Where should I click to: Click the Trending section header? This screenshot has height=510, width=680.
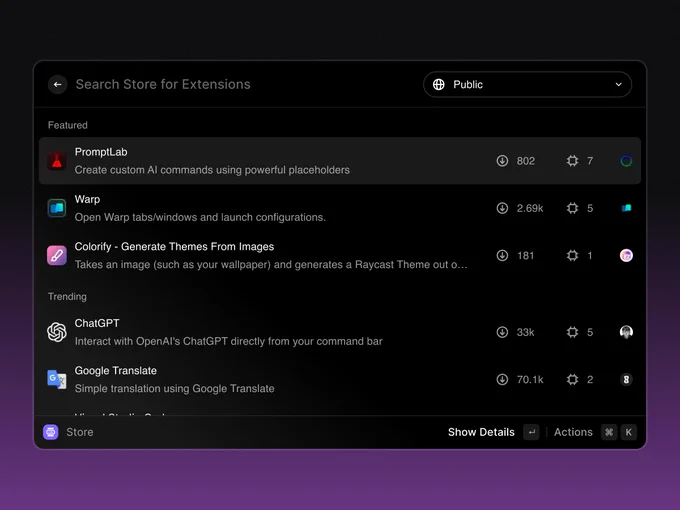click(67, 297)
